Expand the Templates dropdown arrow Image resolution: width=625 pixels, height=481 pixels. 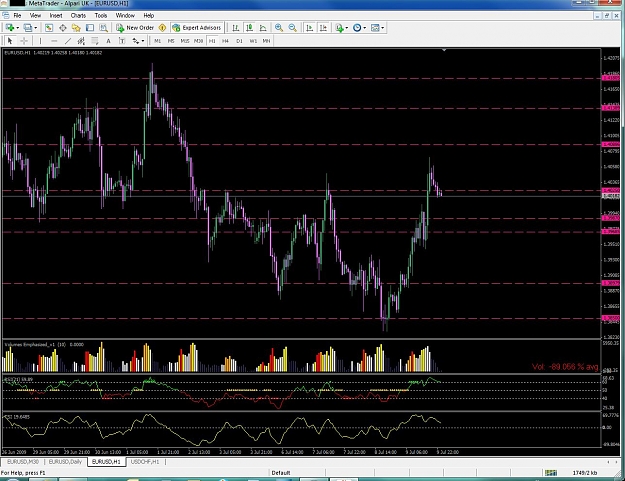coord(383,28)
